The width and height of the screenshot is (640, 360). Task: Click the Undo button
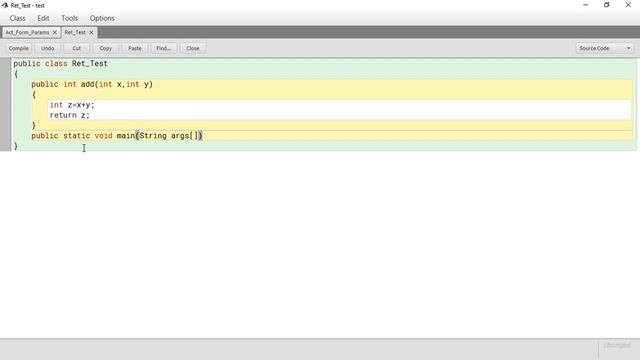pyautogui.click(x=47, y=48)
